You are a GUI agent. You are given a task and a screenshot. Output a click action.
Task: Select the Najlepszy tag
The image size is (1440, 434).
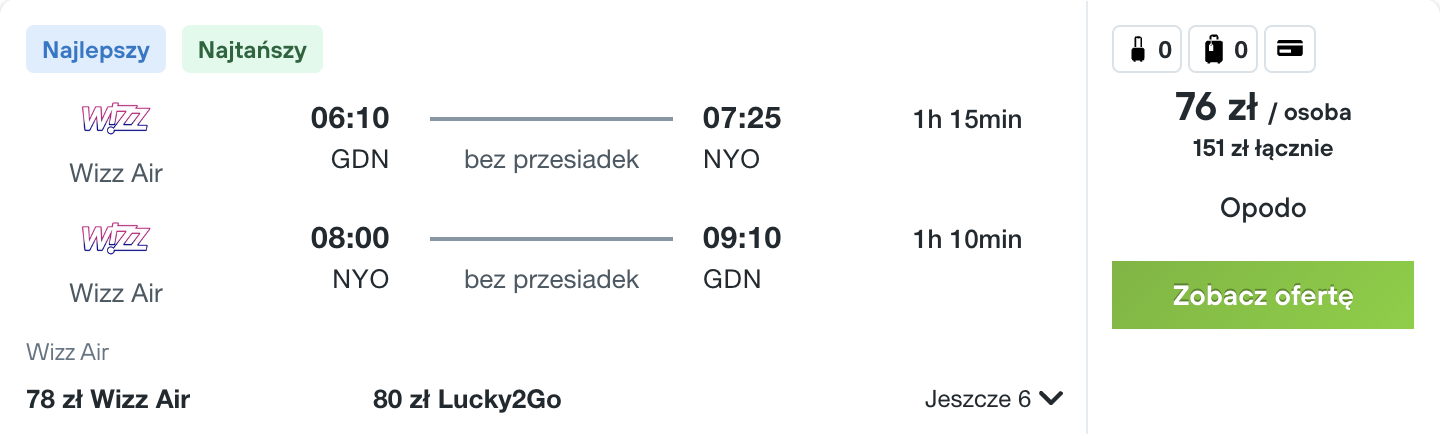coord(97,50)
